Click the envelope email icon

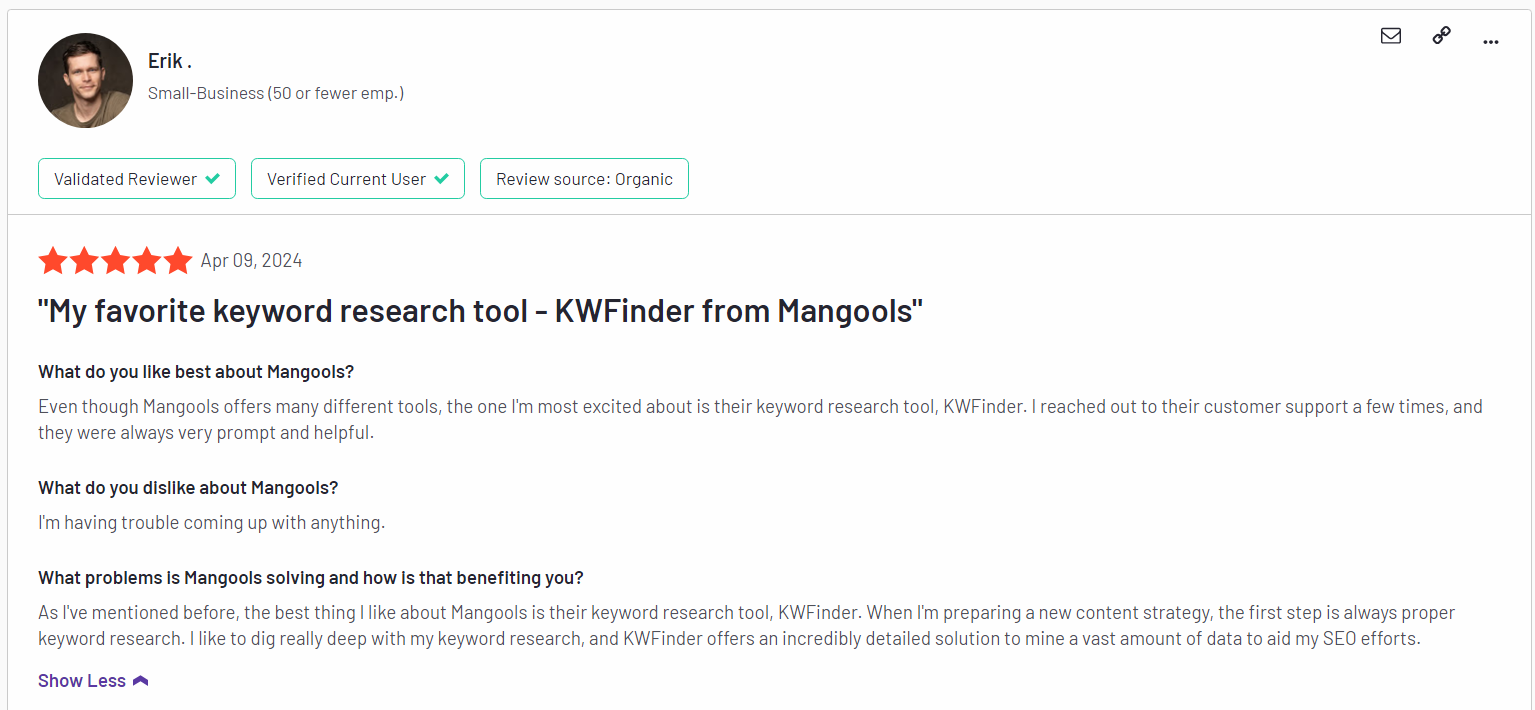[x=1390, y=36]
